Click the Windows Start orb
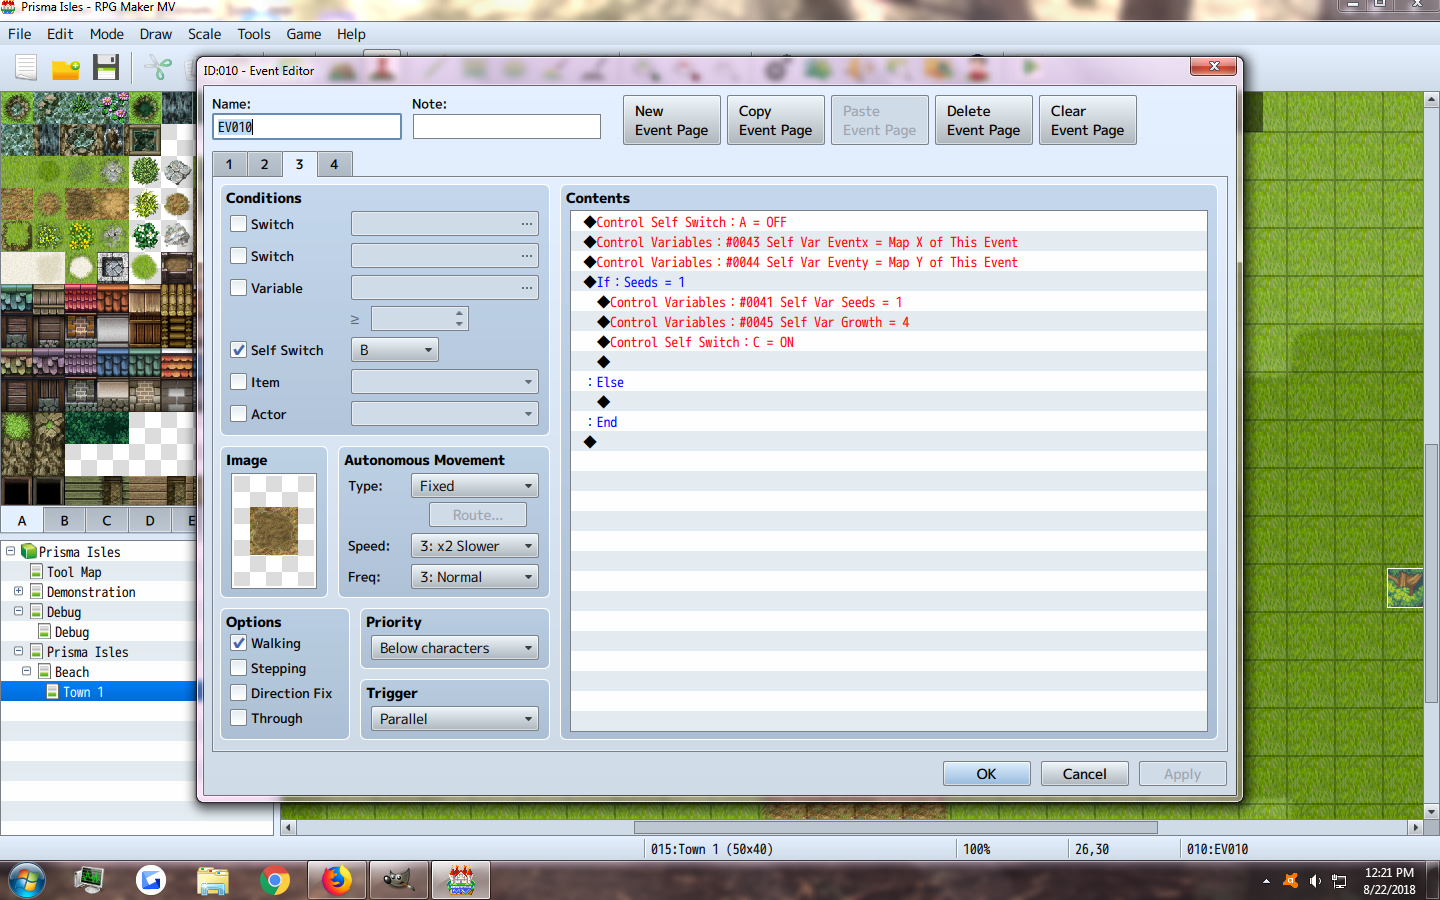The image size is (1440, 900). coord(27,880)
